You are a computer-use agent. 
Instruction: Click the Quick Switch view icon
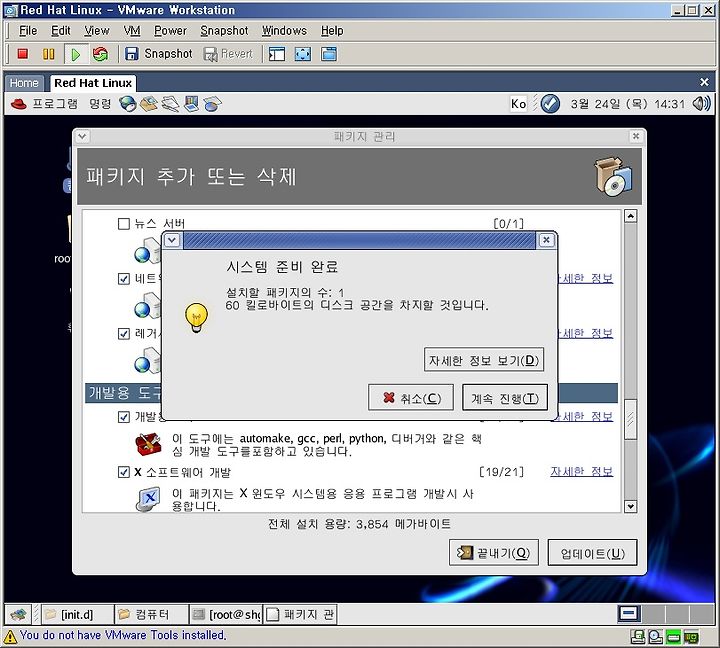[x=329, y=54]
